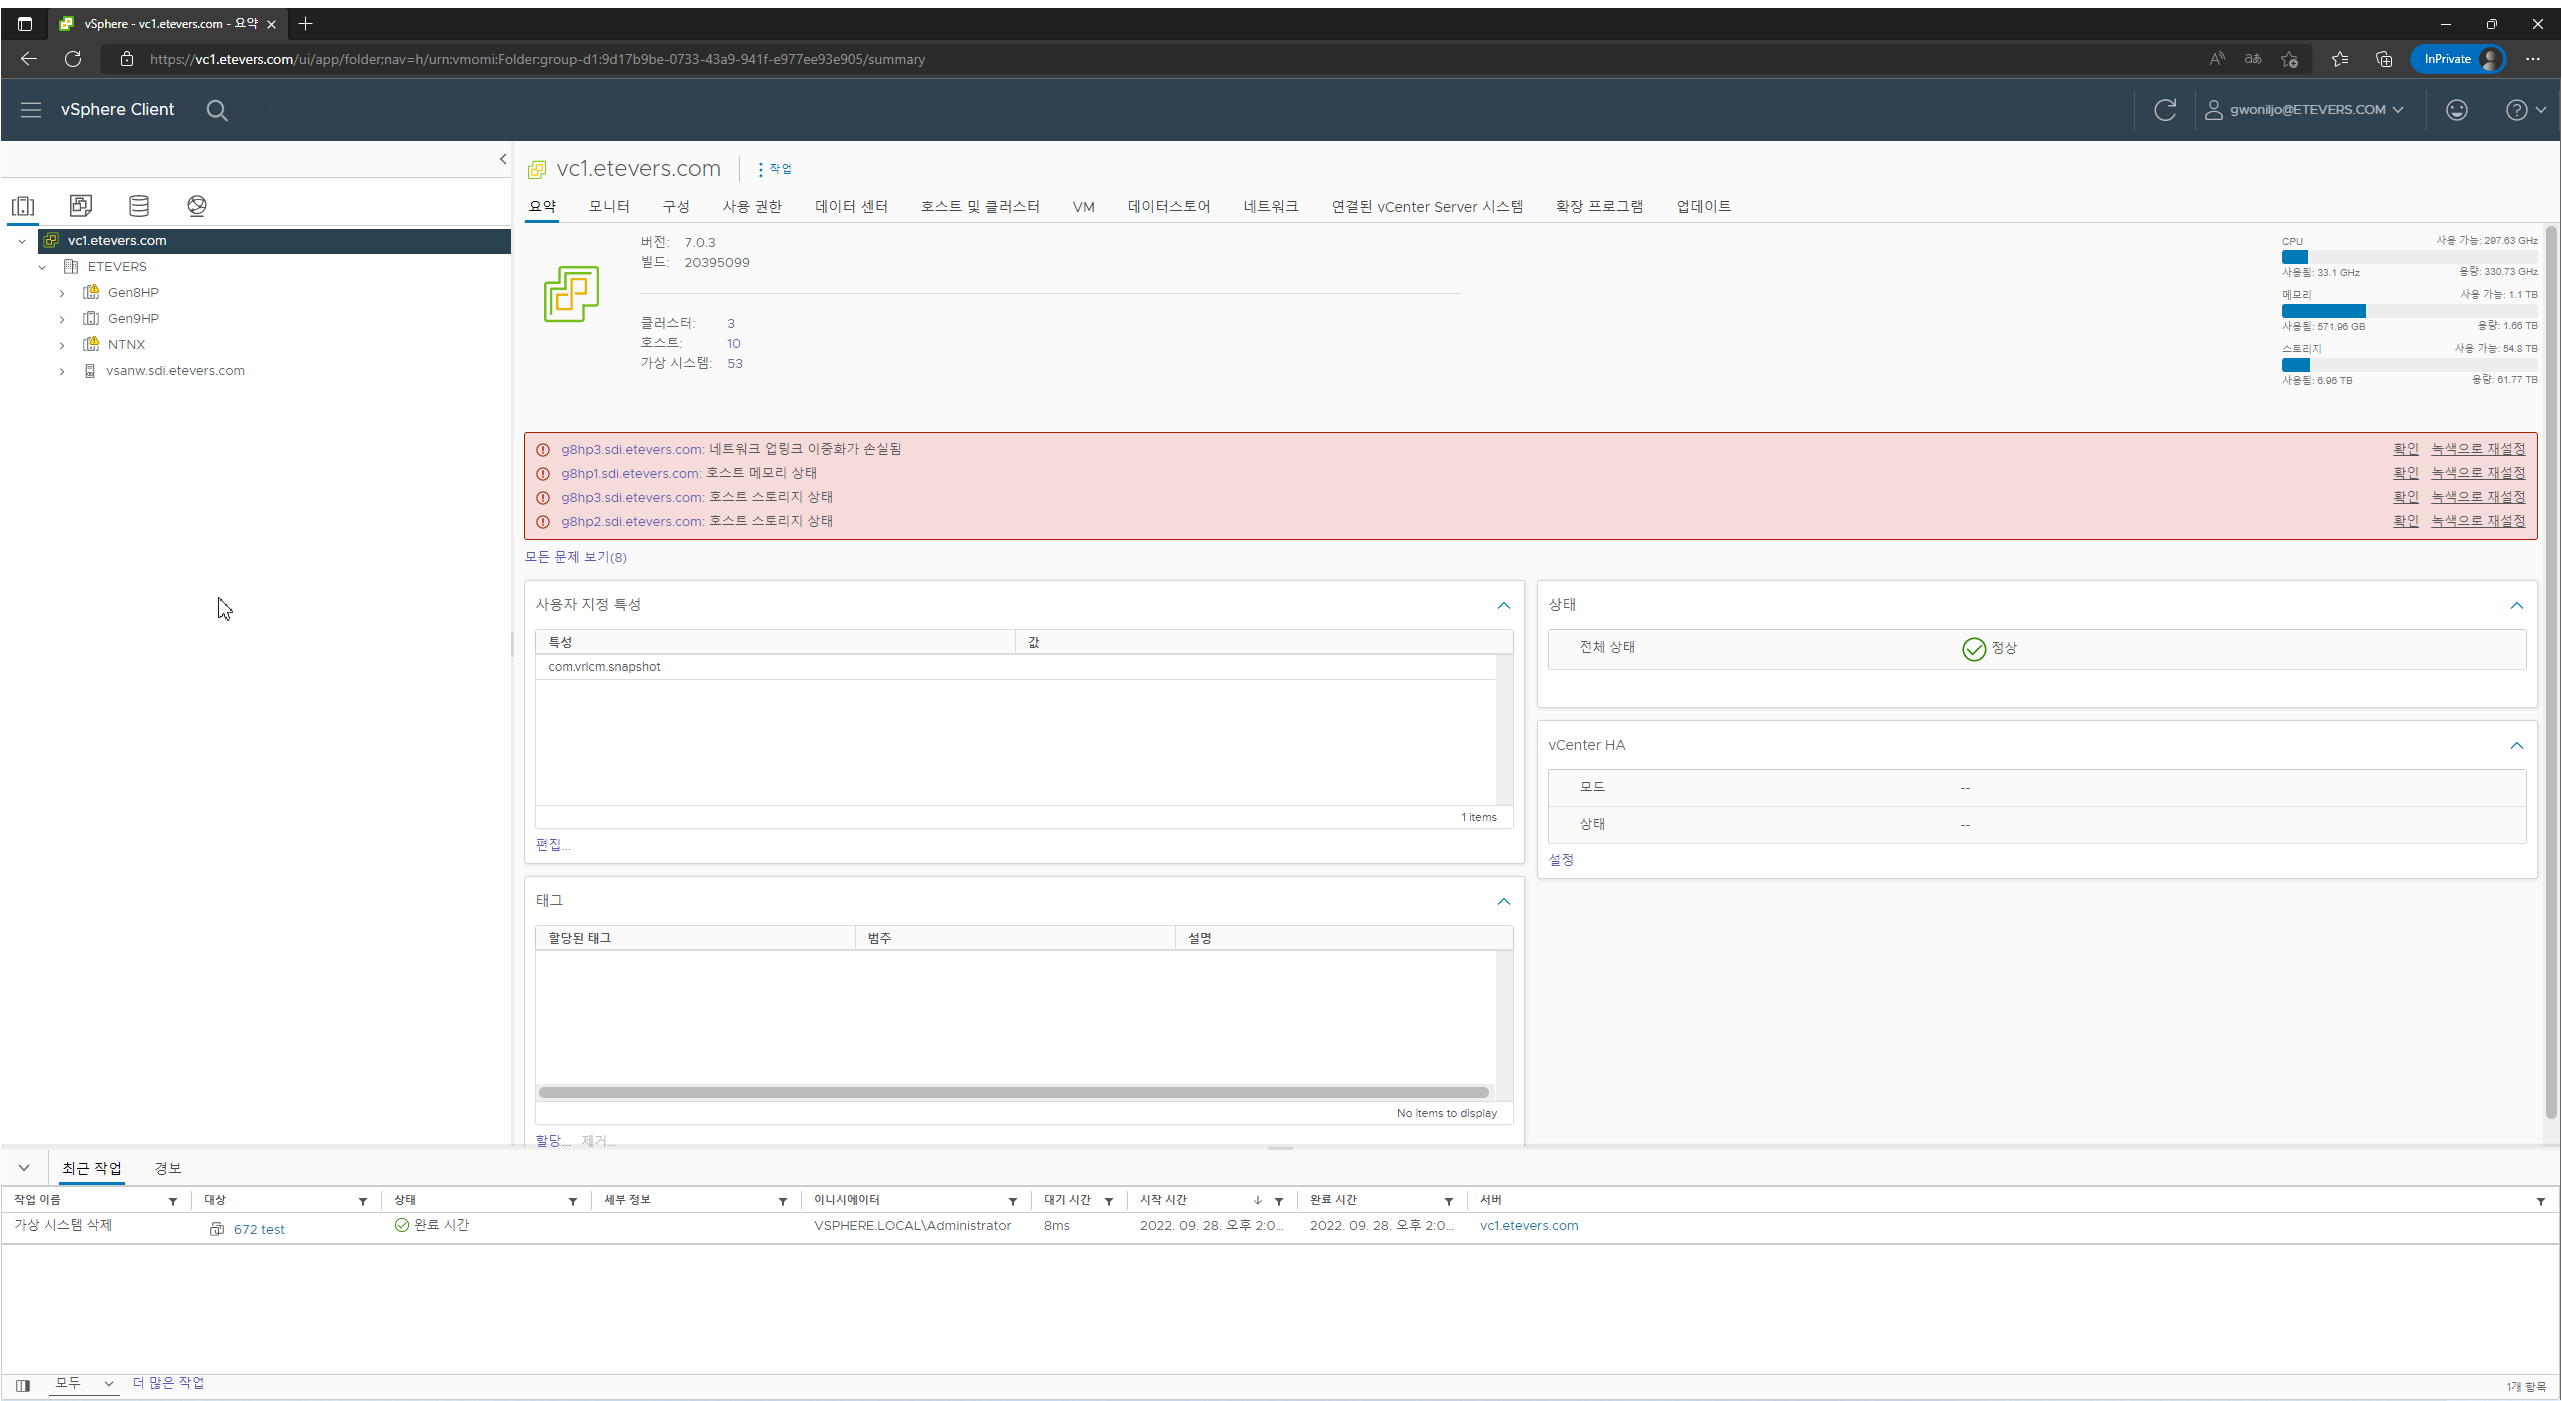The height and width of the screenshot is (1401, 2562).
Task: Switch to Storage inventory view icon
Action: coord(139,206)
